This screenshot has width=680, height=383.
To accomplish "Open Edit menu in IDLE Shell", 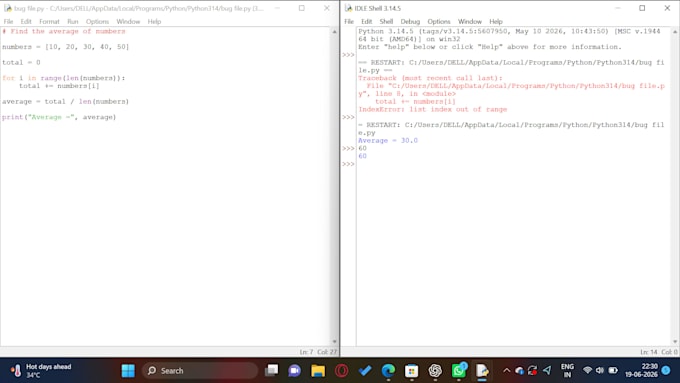I will 366,21.
